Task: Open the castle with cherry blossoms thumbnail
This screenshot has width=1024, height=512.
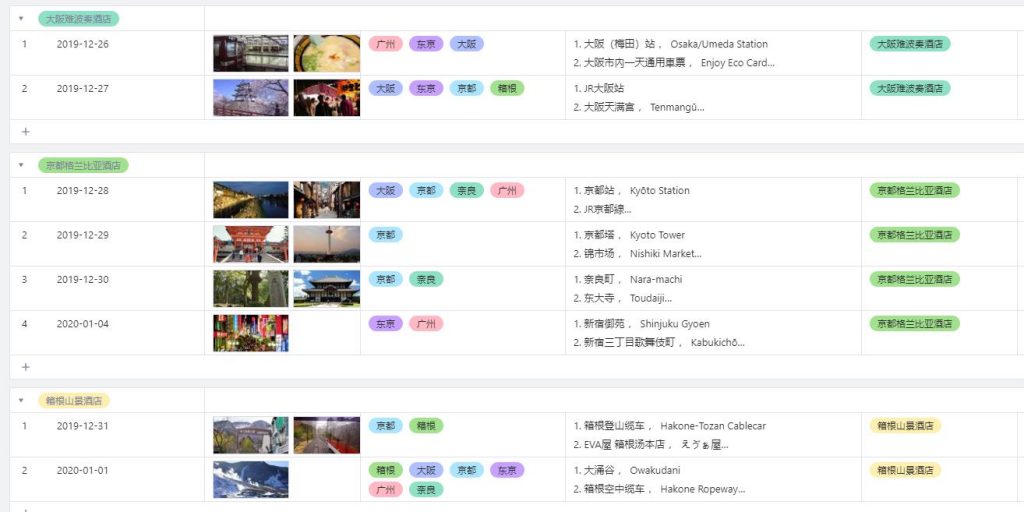Action: pos(250,98)
